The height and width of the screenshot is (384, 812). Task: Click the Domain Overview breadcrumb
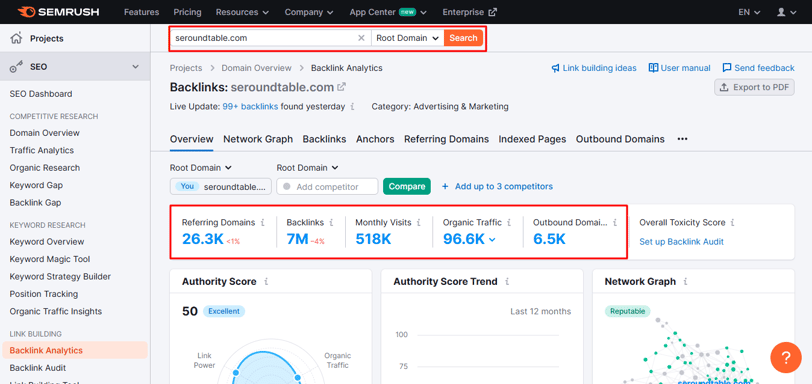[256, 68]
